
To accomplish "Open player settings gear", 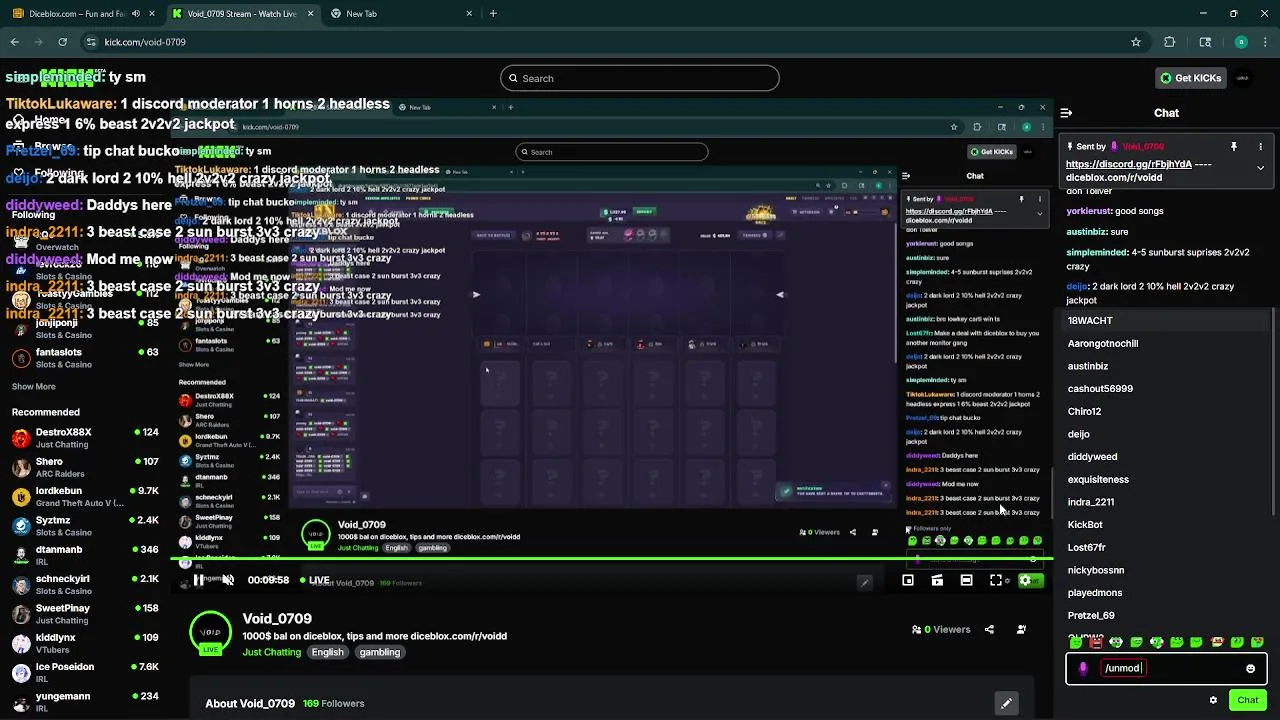I will pos(1025,580).
